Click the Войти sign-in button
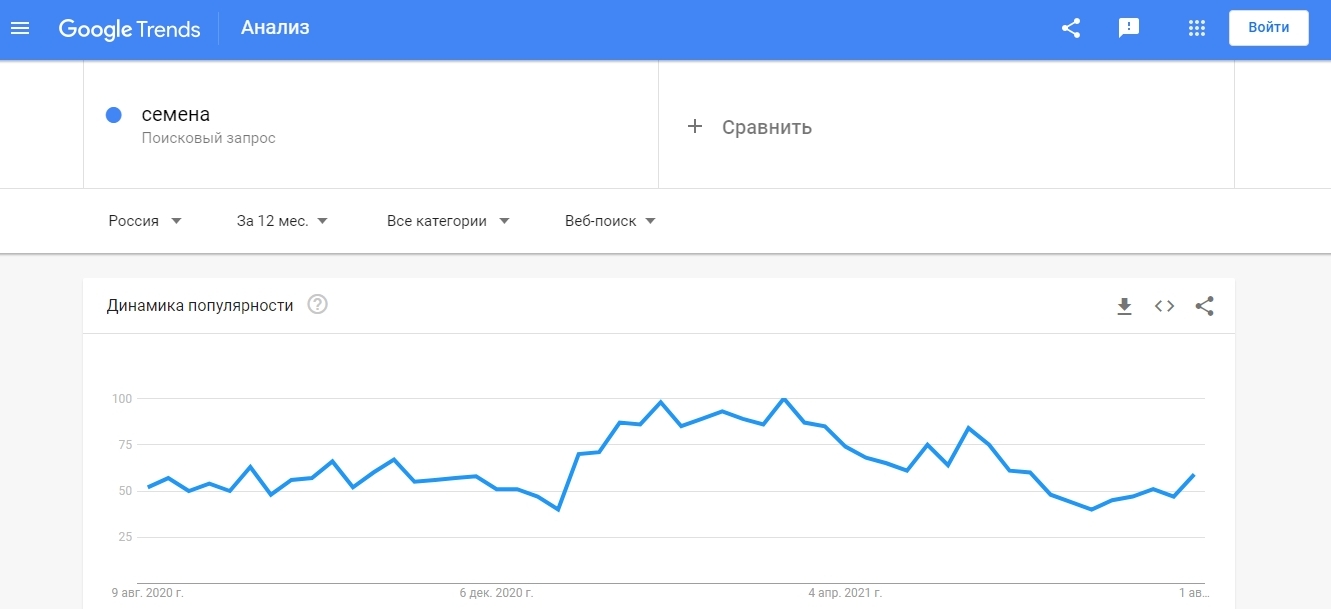This screenshot has width=1331, height=609. point(1269,28)
